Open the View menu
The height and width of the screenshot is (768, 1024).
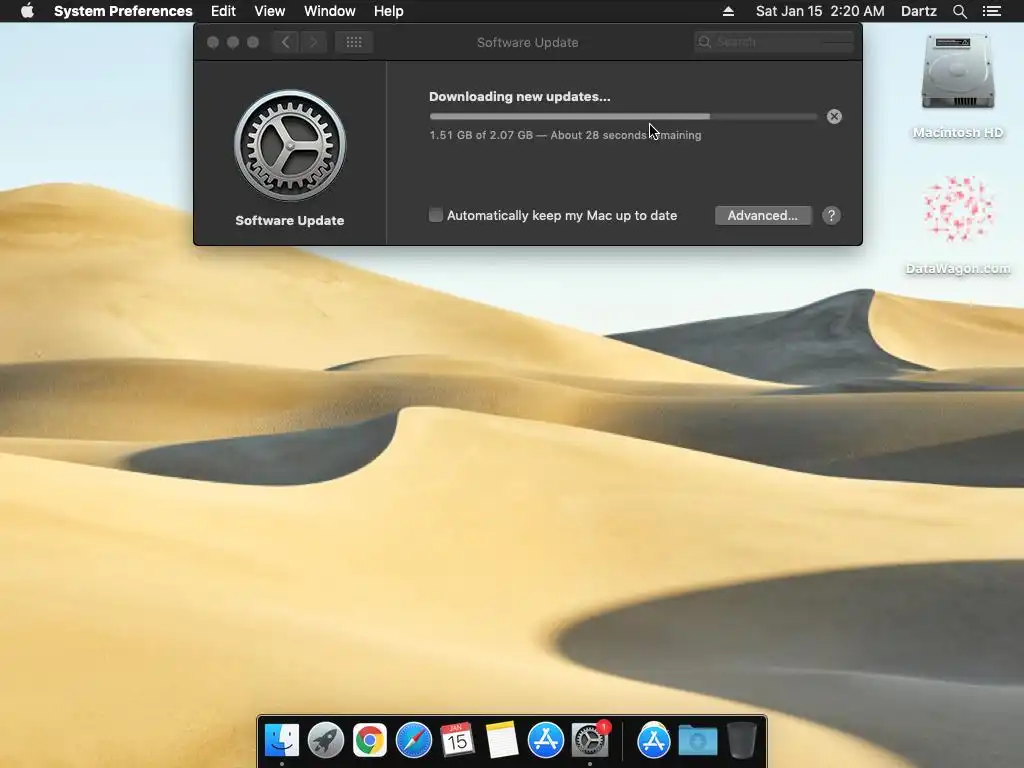pos(270,11)
